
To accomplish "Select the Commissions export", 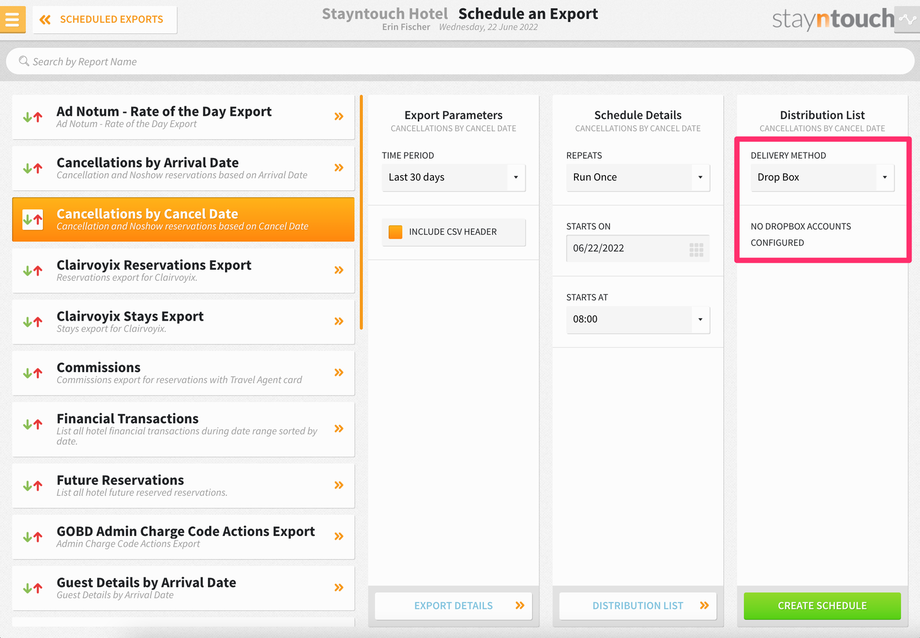I will (x=183, y=373).
